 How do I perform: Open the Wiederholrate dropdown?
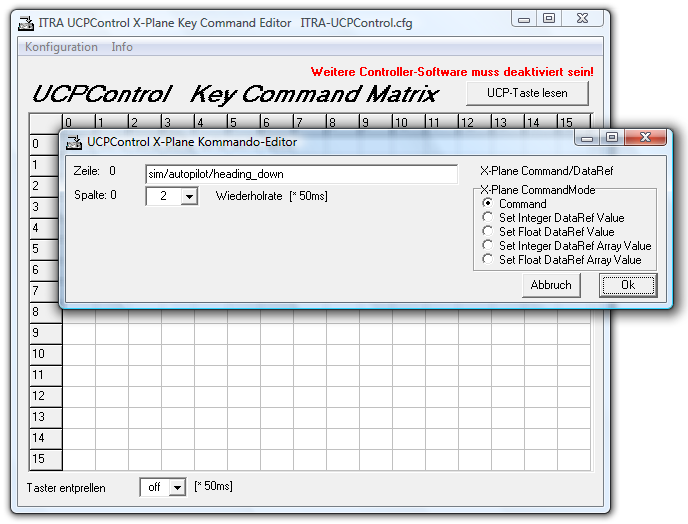pos(189,197)
